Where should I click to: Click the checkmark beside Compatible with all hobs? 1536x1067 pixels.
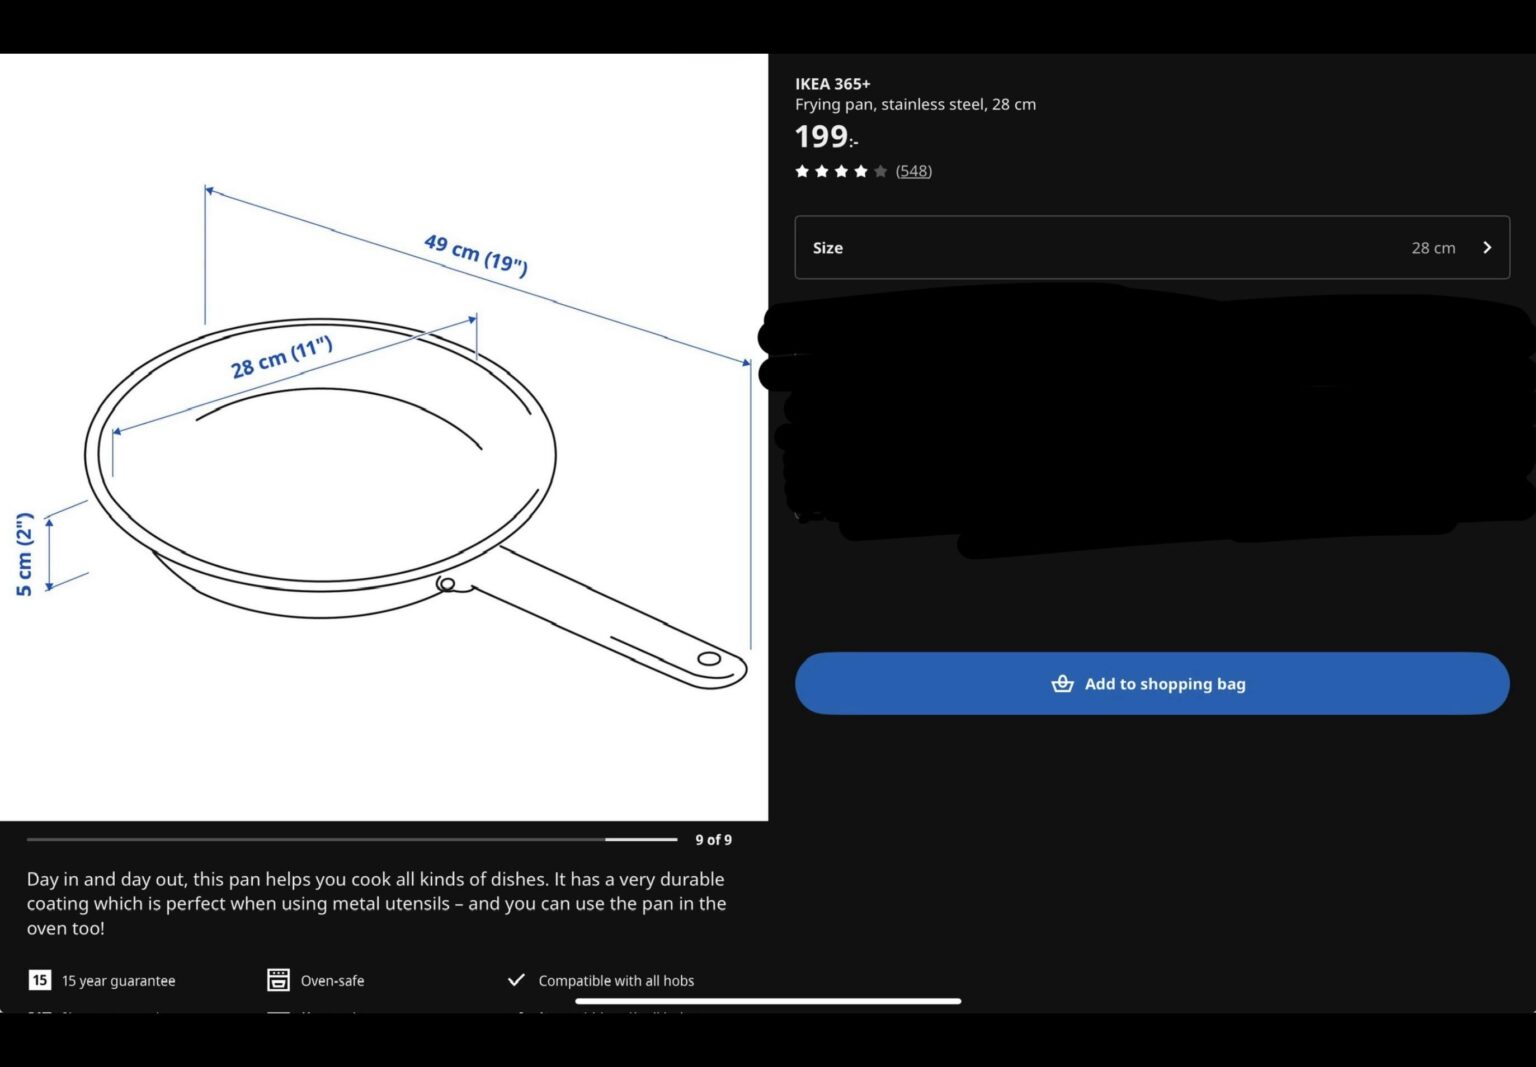(516, 980)
